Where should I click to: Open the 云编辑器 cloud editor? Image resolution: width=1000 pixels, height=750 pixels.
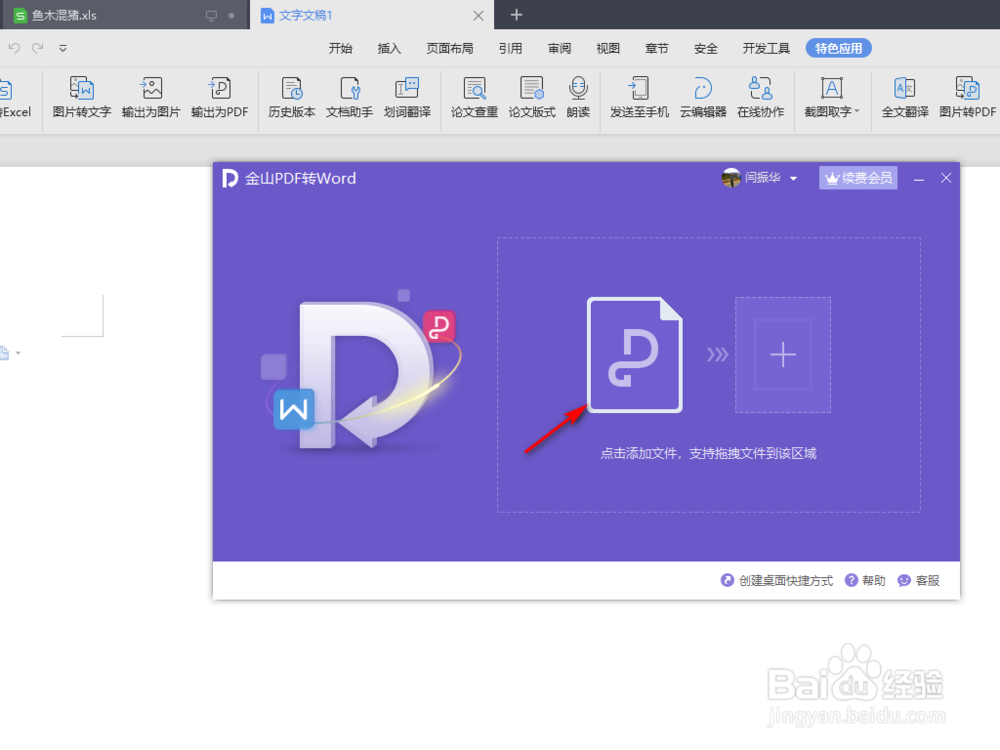pyautogui.click(x=703, y=97)
